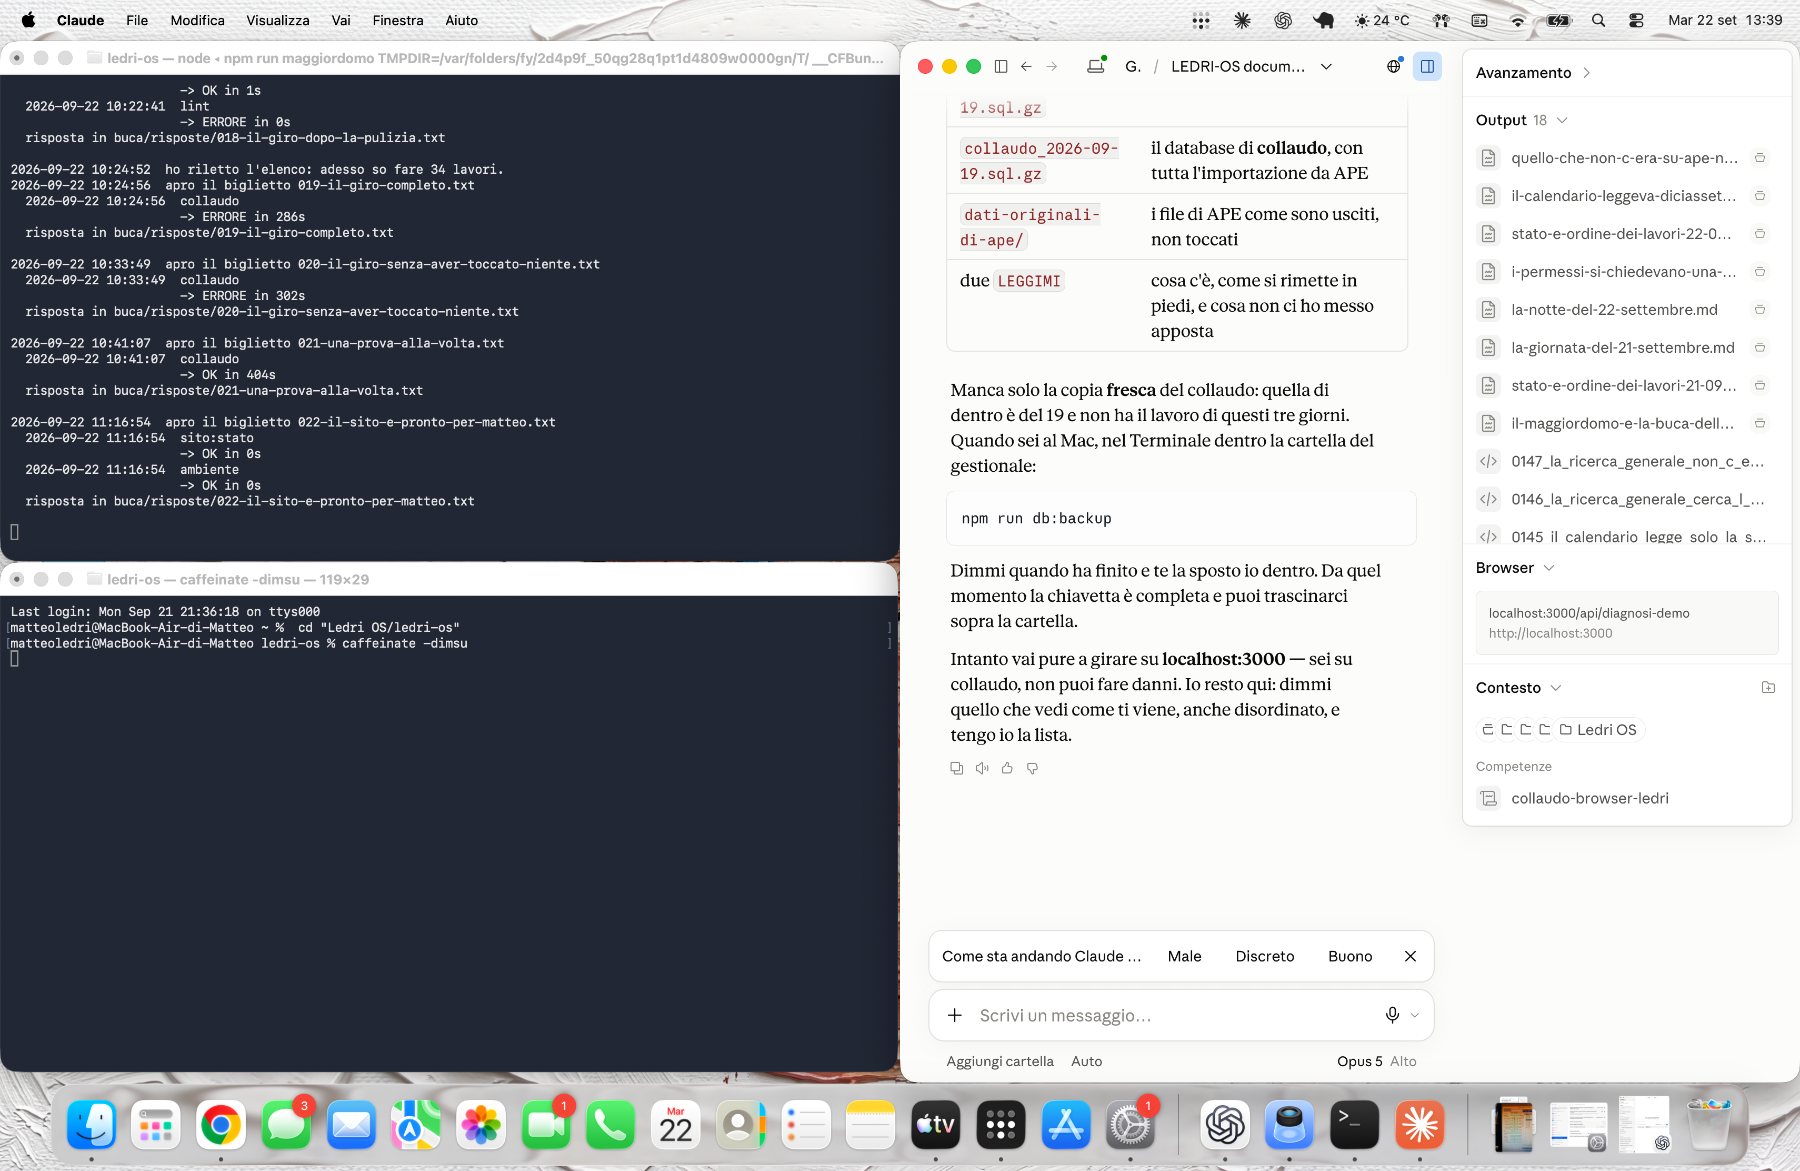Go forward with the right arrow
The image size is (1800, 1171).
coord(1052,66)
